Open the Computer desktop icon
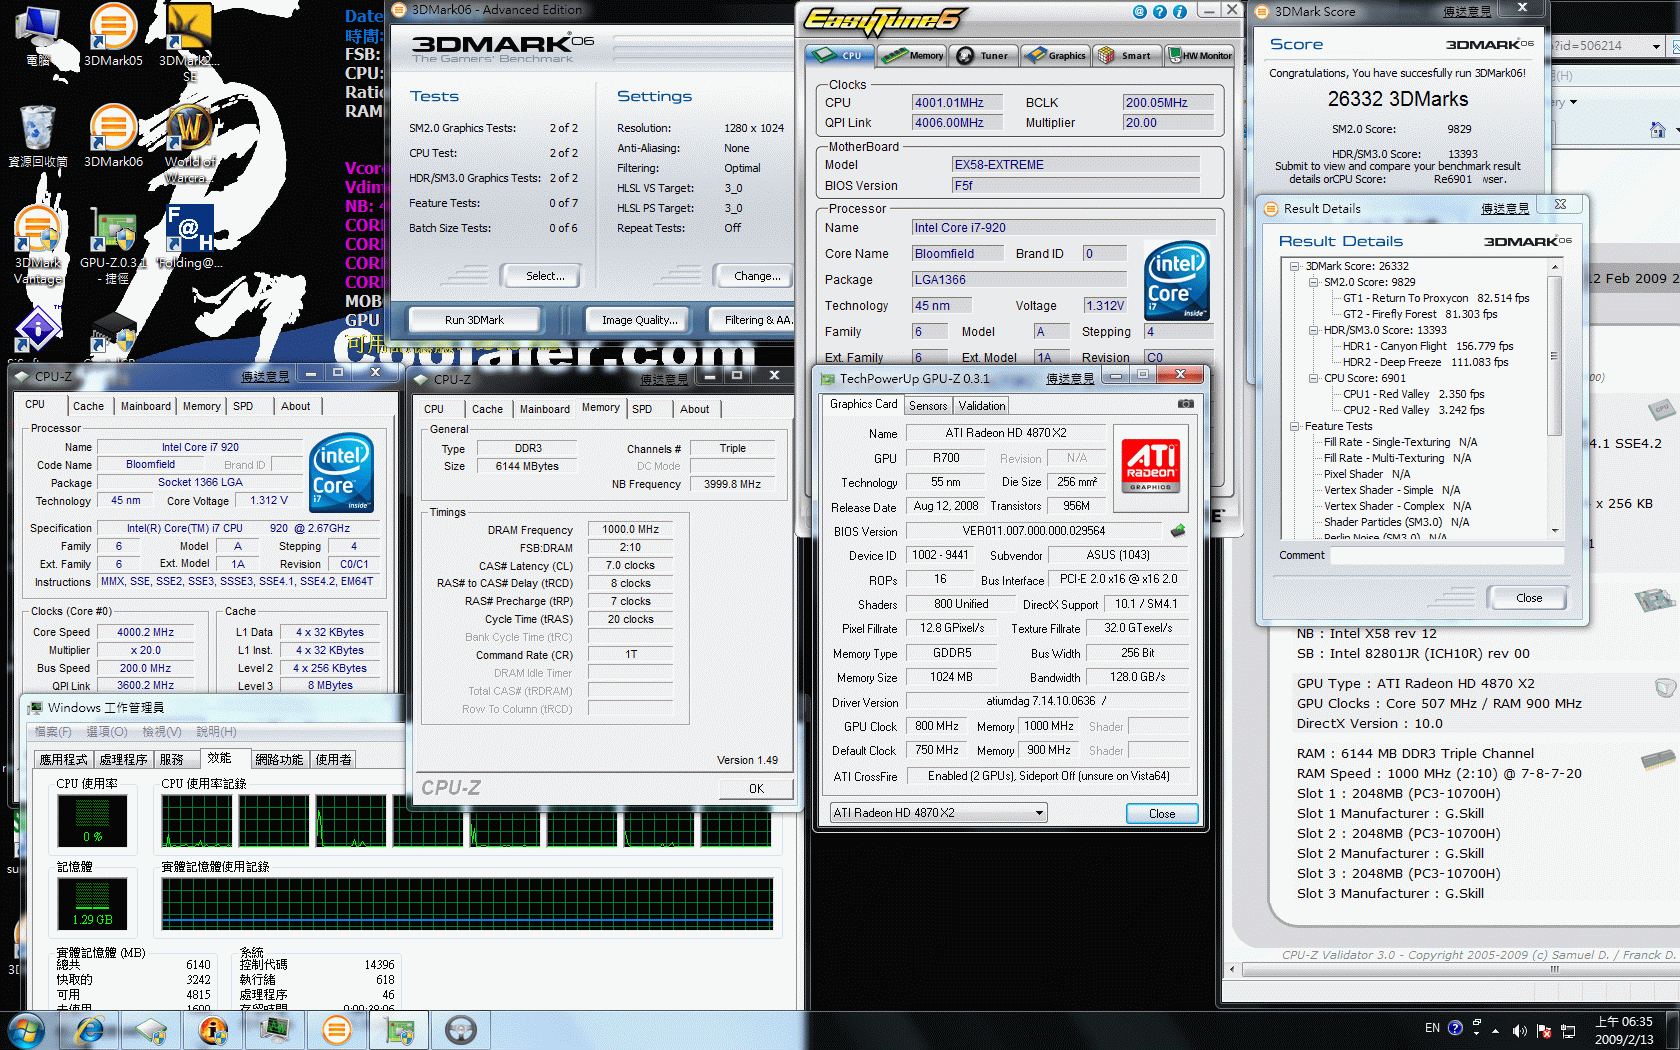 click(x=37, y=35)
